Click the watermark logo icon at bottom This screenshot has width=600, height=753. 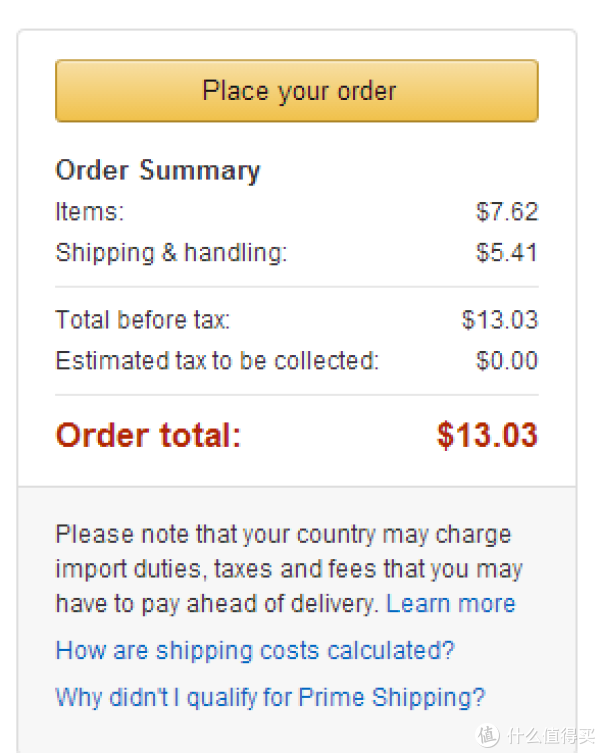488,735
